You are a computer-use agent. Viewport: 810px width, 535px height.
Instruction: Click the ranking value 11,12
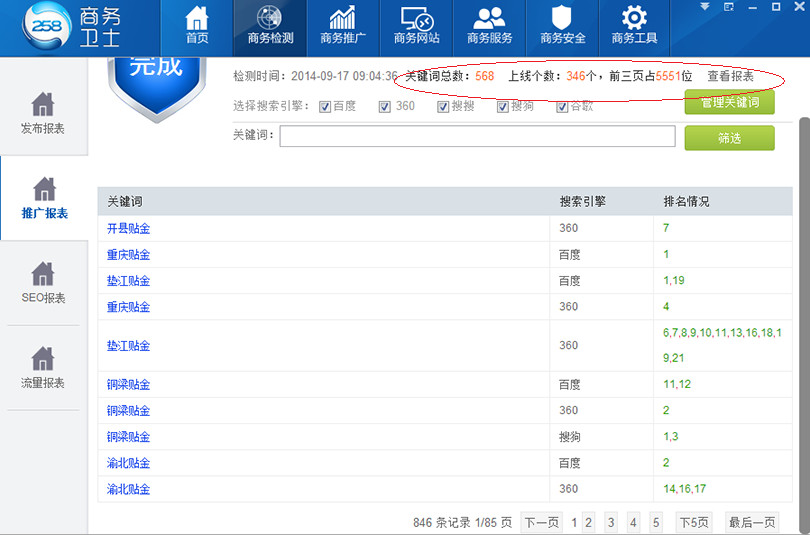point(677,384)
